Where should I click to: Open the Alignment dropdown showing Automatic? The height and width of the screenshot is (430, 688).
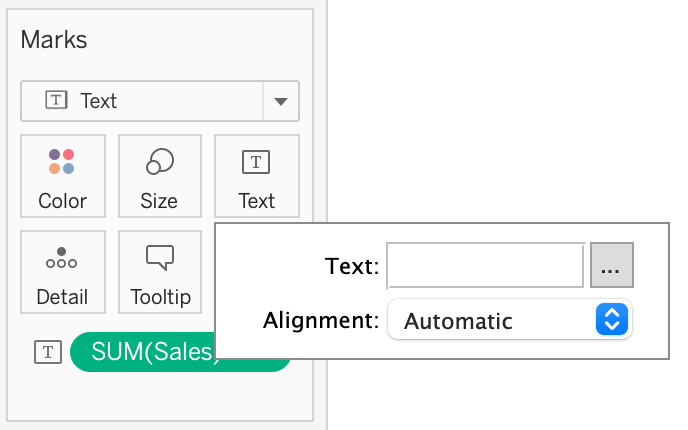[x=498, y=321]
